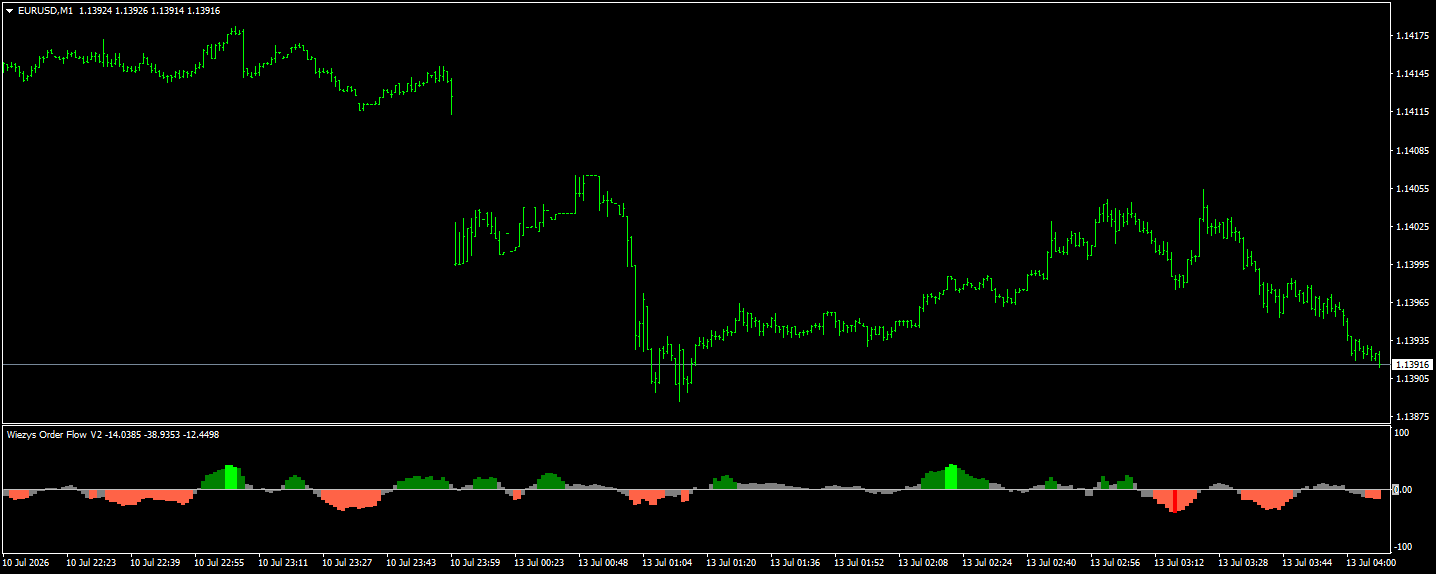Click the 1.14115 price axis label
Screen dimensions: 1436x574
click(1412, 112)
